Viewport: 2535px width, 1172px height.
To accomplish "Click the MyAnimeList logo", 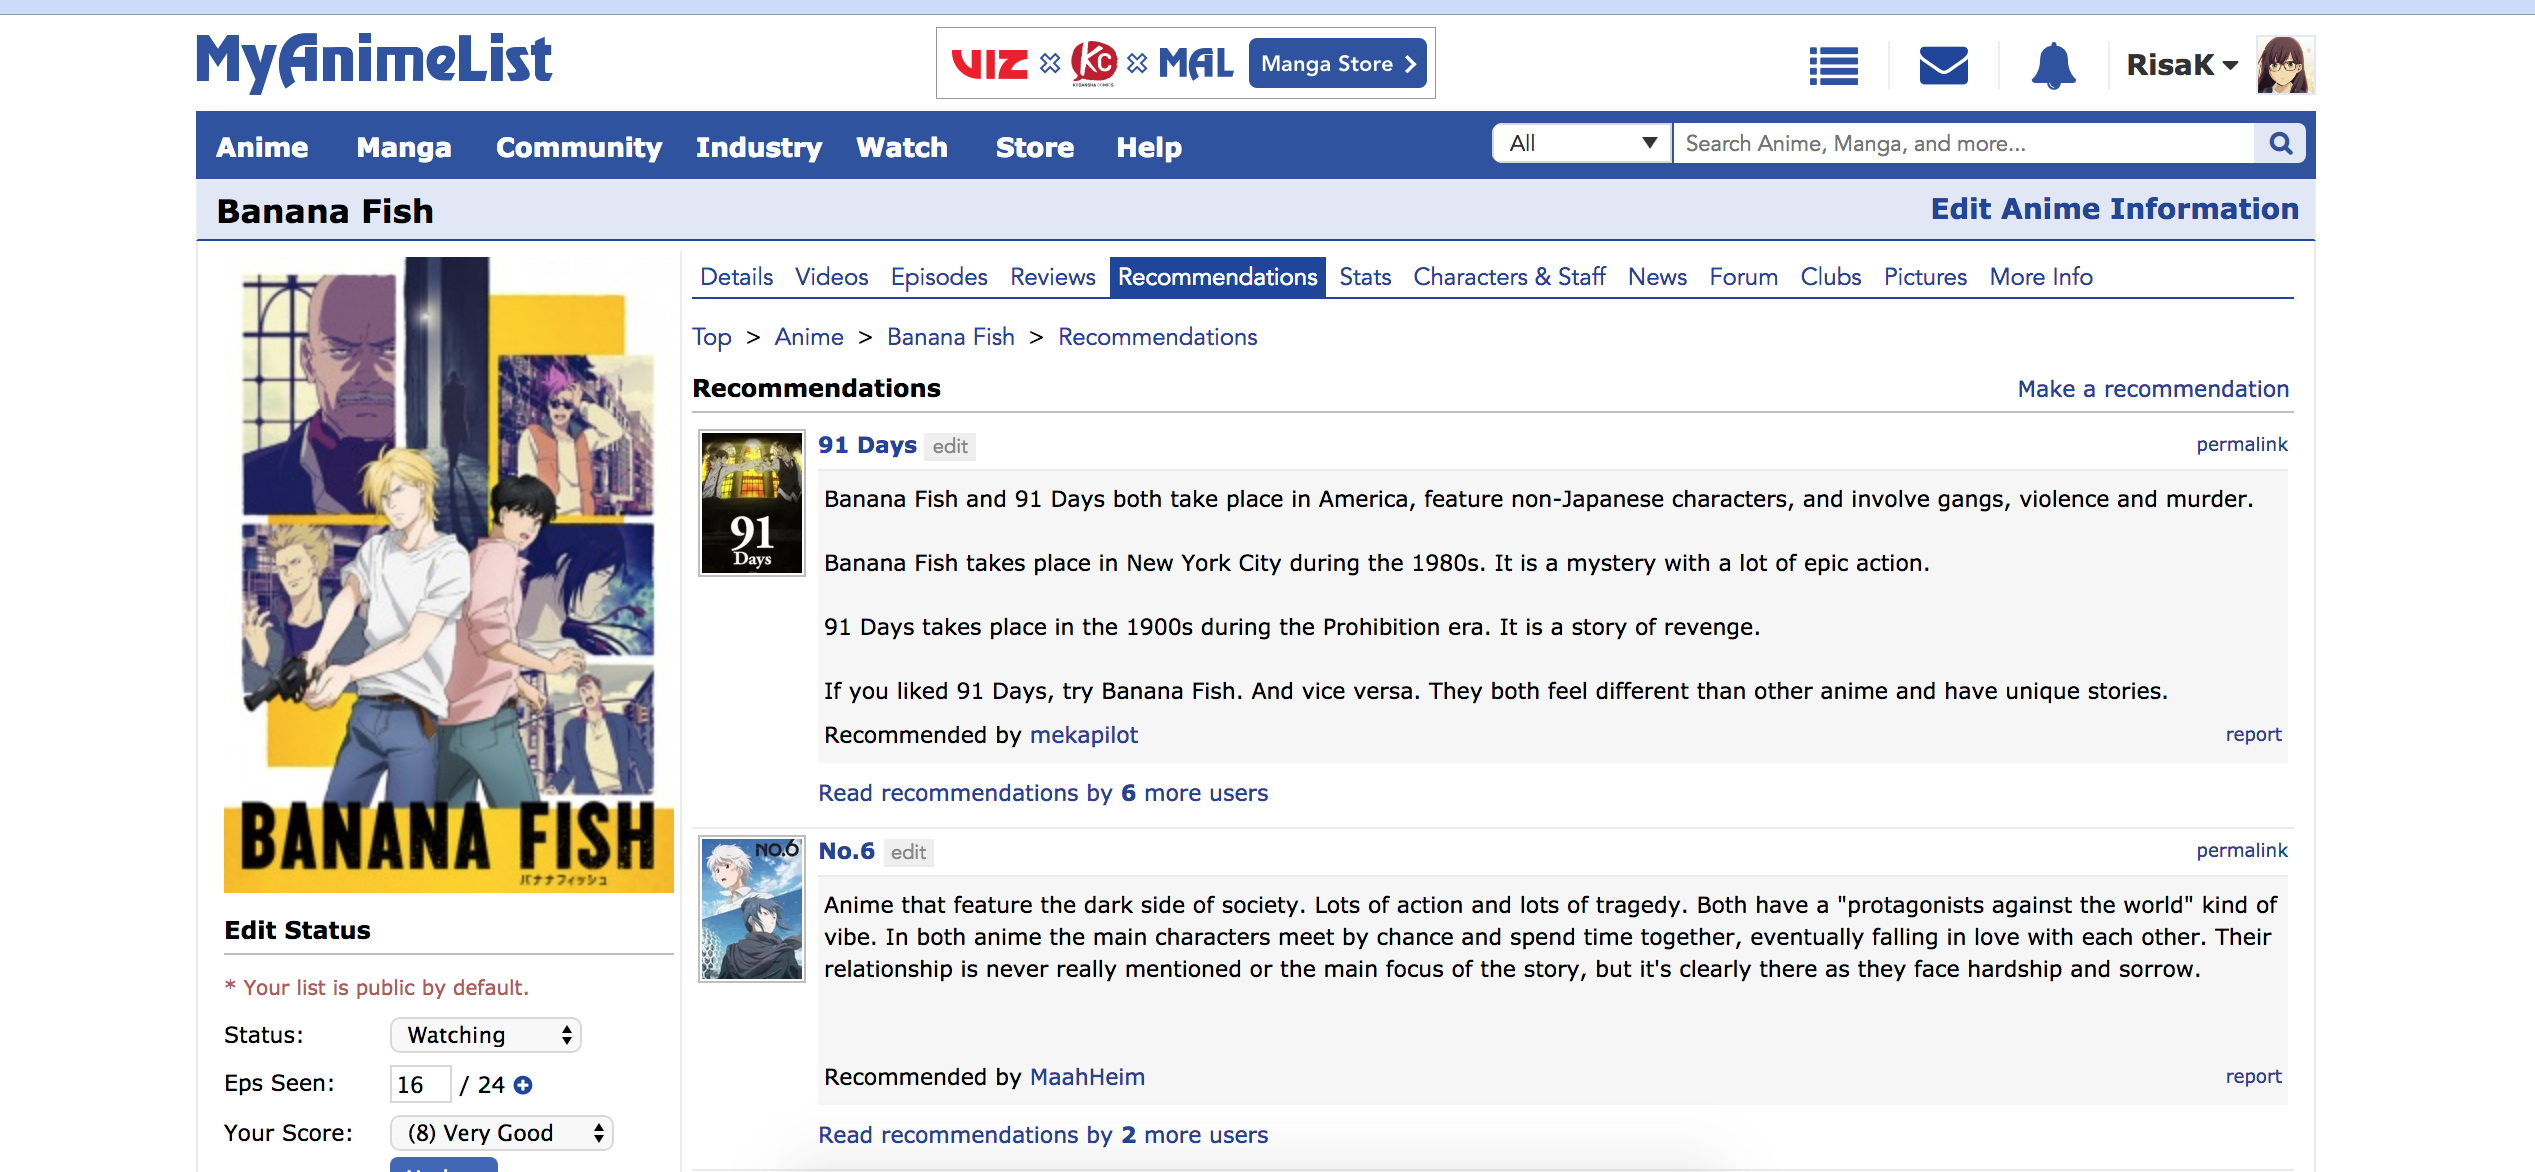I will 373,61.
